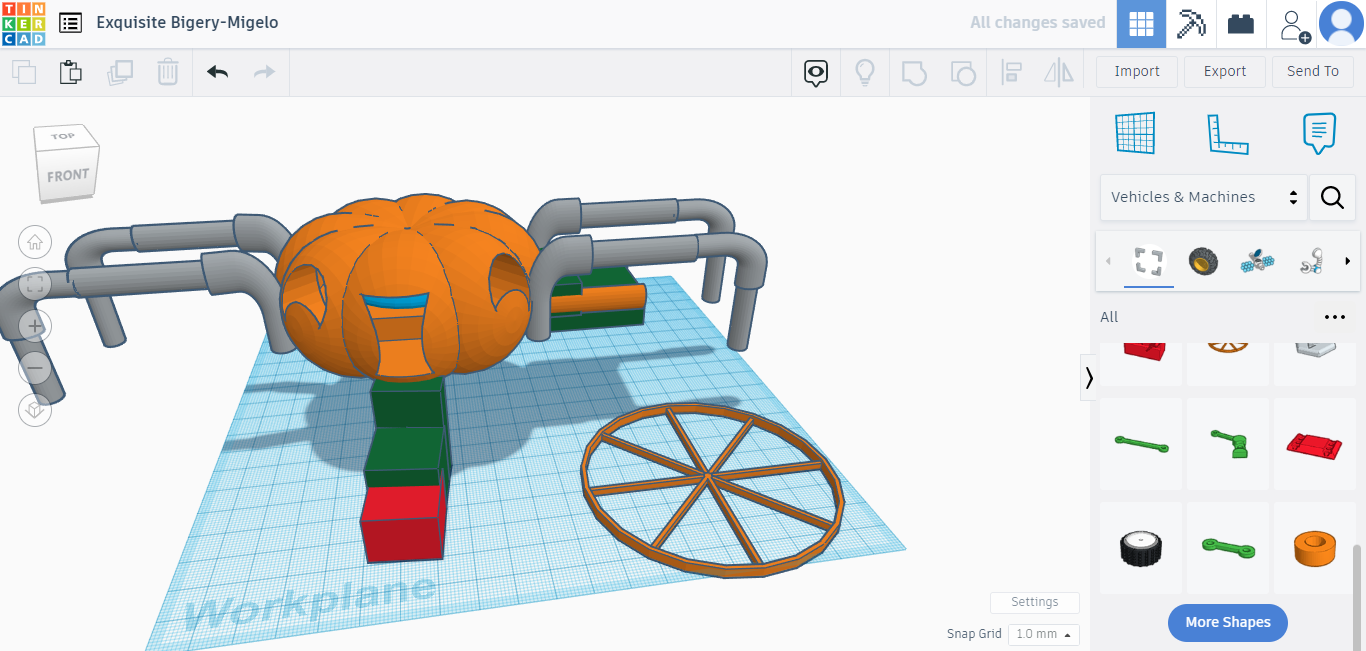Click the Ungroup icon
Screen dimensions: 1366x651
click(962, 71)
